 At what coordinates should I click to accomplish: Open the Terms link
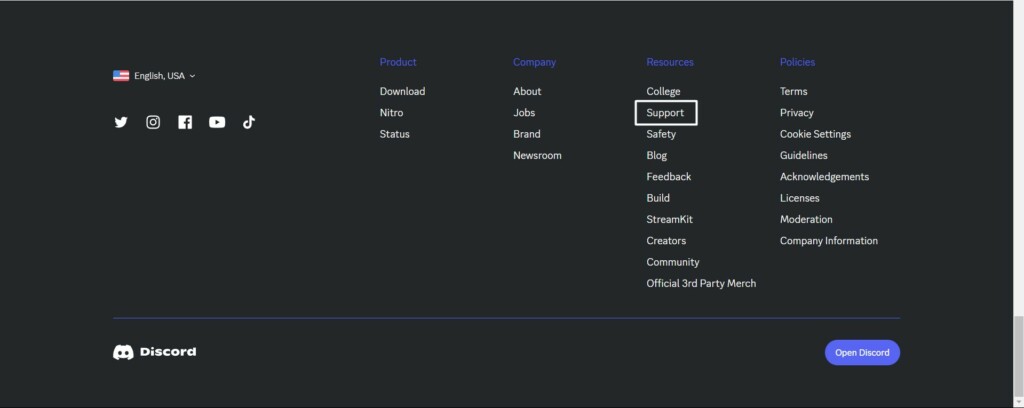793,91
